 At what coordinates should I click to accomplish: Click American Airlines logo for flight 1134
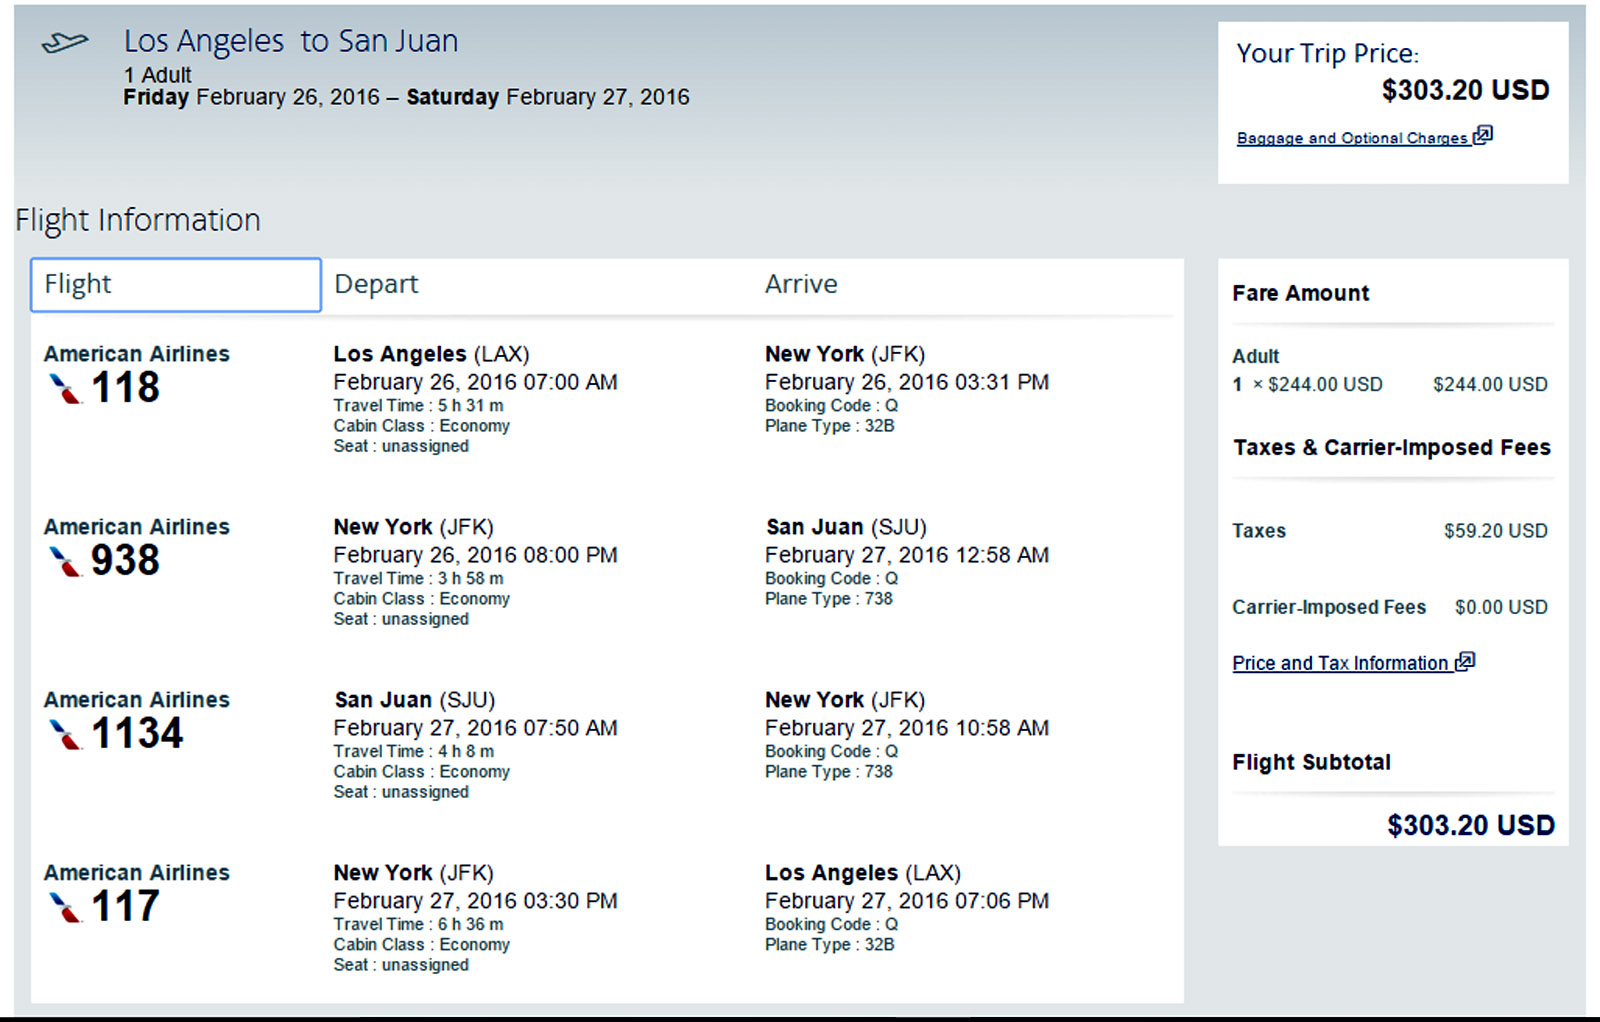tap(65, 734)
